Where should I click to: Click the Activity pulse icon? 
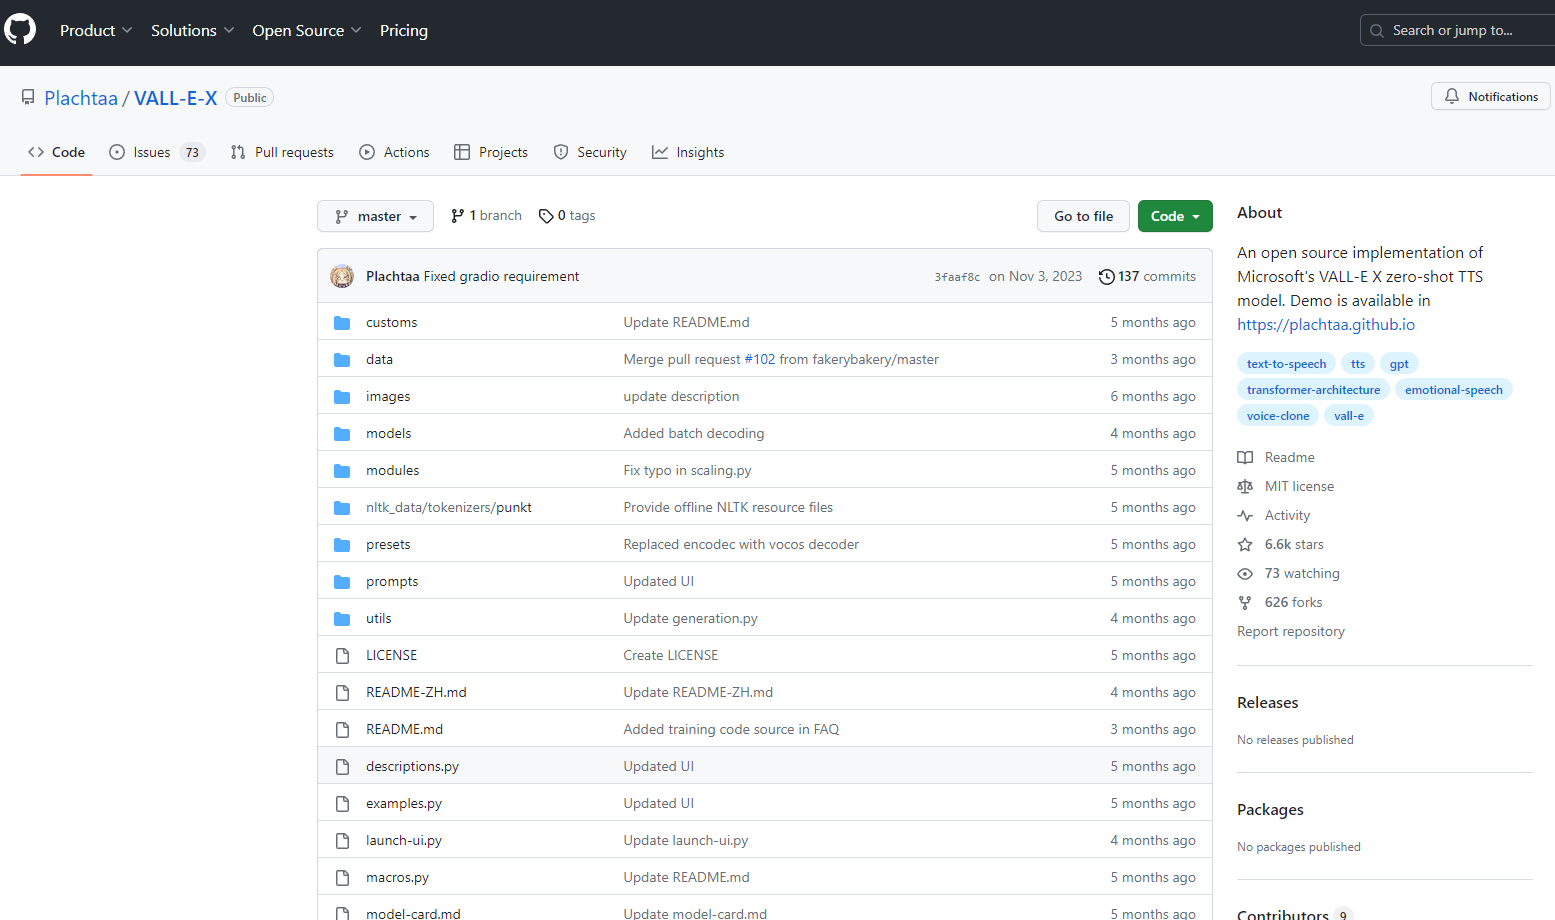tap(1245, 515)
